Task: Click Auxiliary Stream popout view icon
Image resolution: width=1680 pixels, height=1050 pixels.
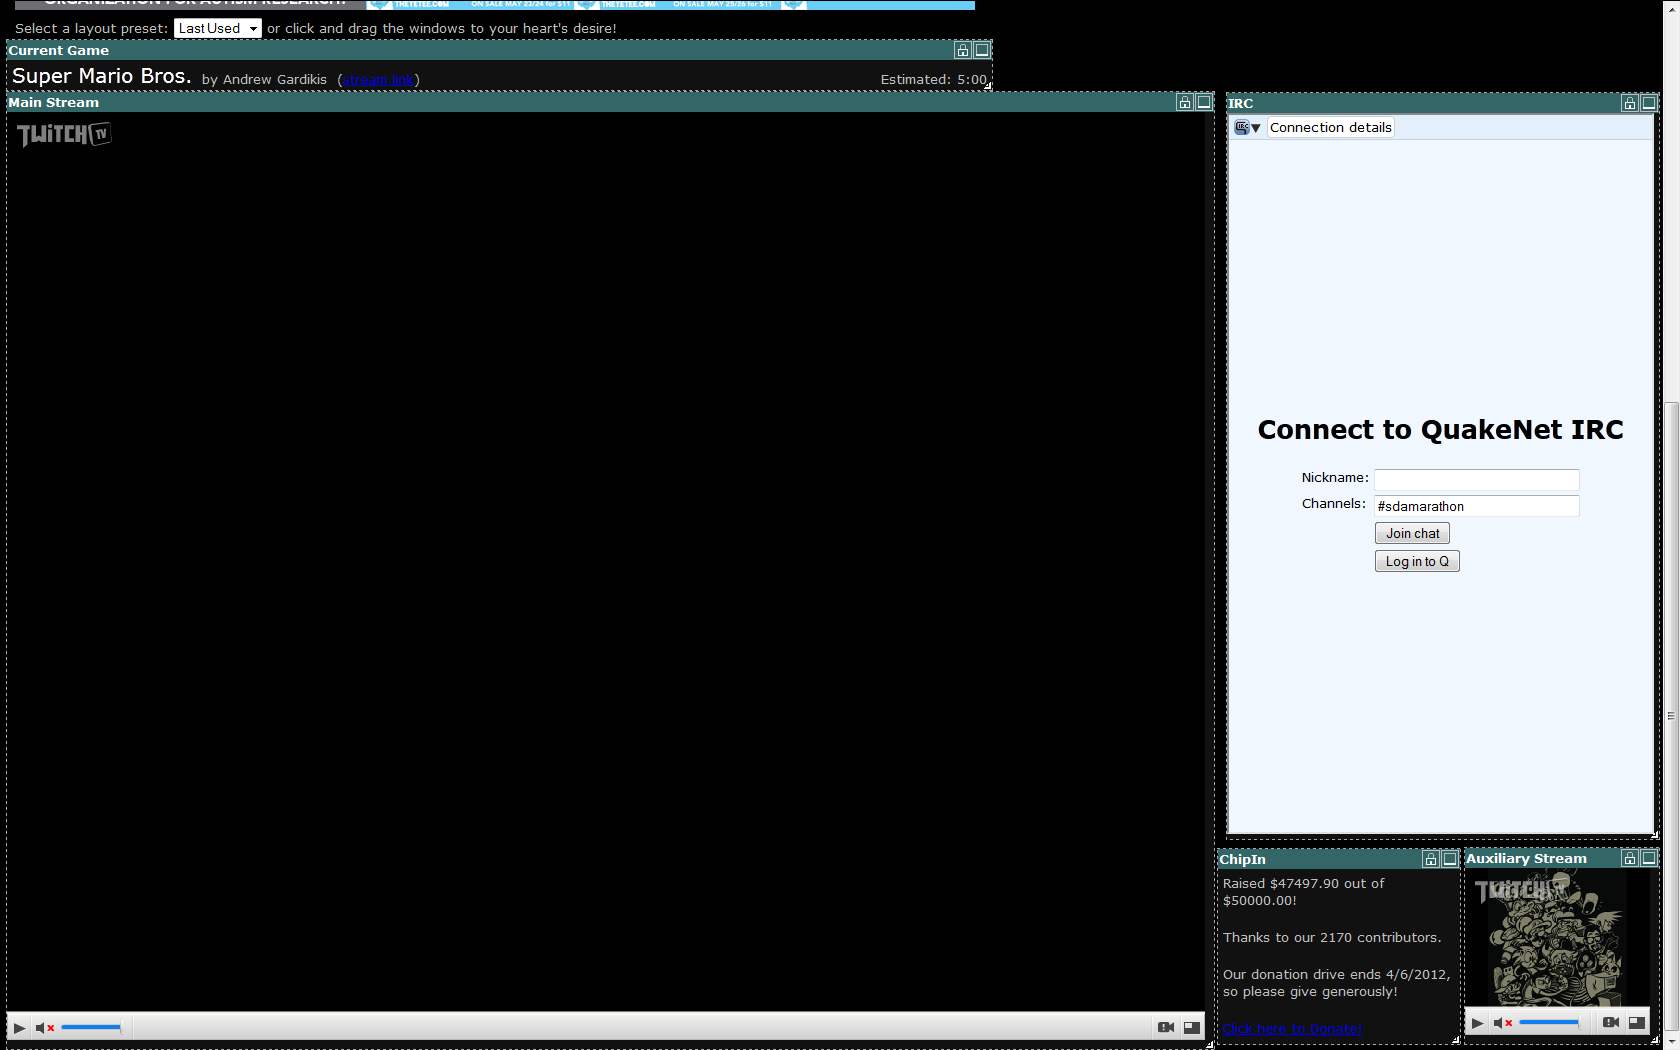Action: click(x=1636, y=1023)
